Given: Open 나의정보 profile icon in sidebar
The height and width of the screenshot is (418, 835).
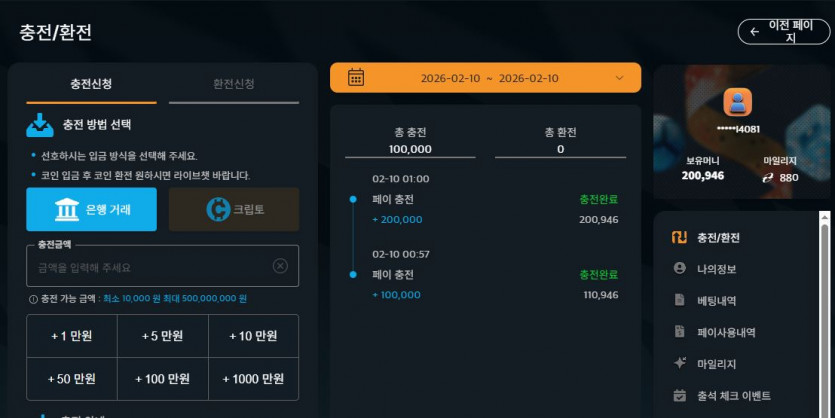Looking at the screenshot, I should click(x=680, y=268).
